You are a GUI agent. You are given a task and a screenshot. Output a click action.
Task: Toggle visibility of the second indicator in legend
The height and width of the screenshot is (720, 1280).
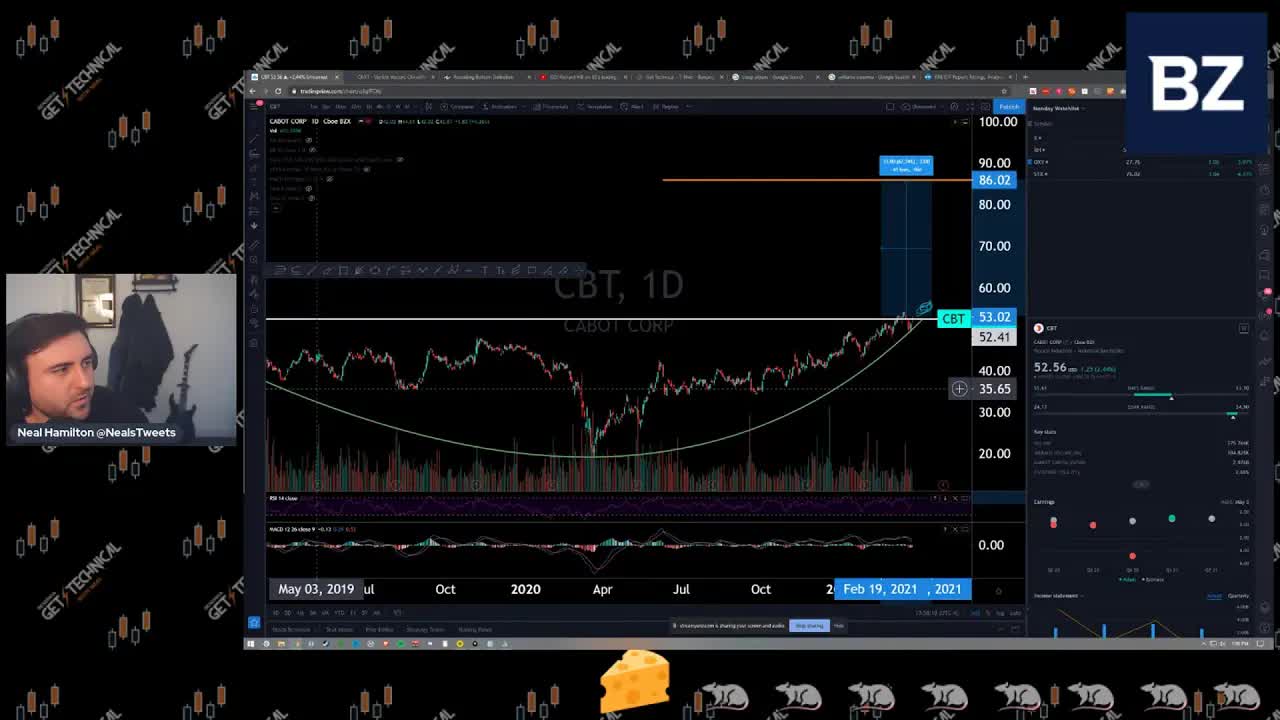[311, 150]
